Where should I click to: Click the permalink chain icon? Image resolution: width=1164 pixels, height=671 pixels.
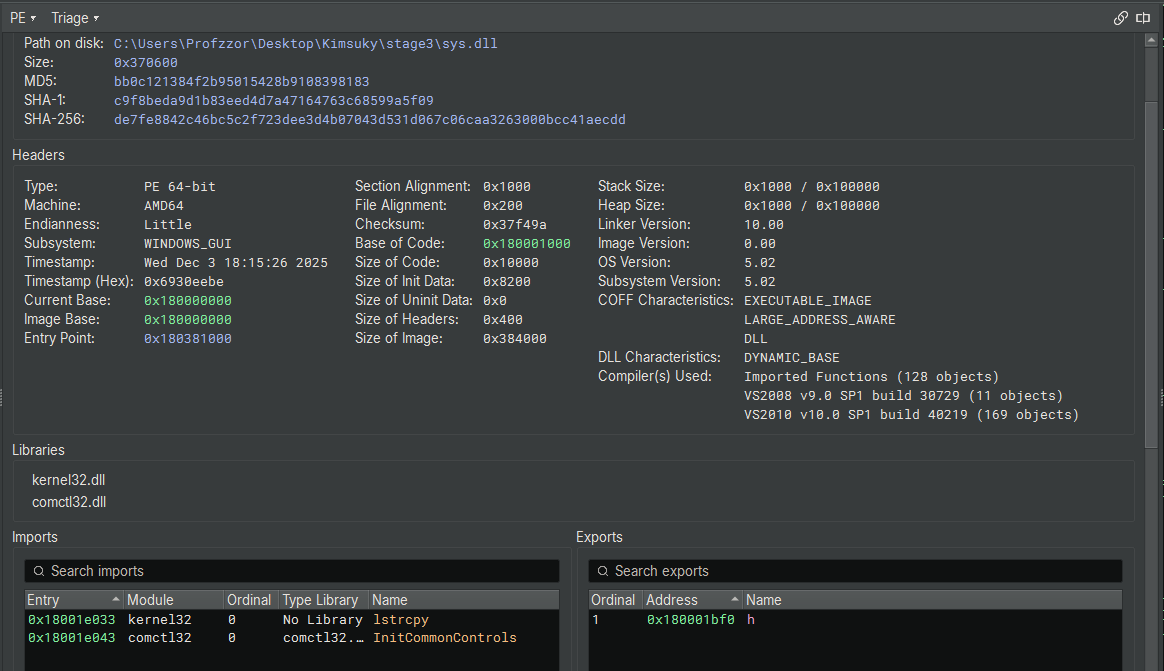[x=1122, y=17]
